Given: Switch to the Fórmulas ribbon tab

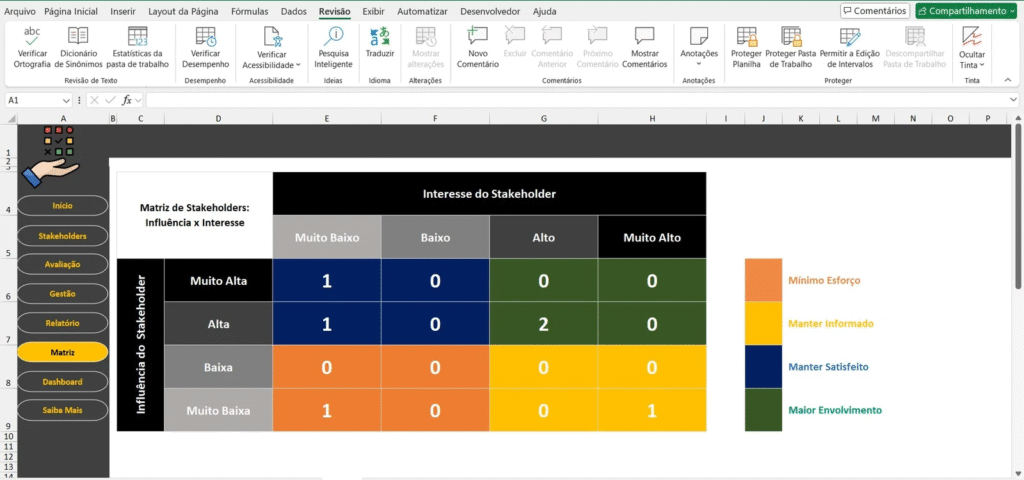Looking at the screenshot, I should tap(249, 11).
